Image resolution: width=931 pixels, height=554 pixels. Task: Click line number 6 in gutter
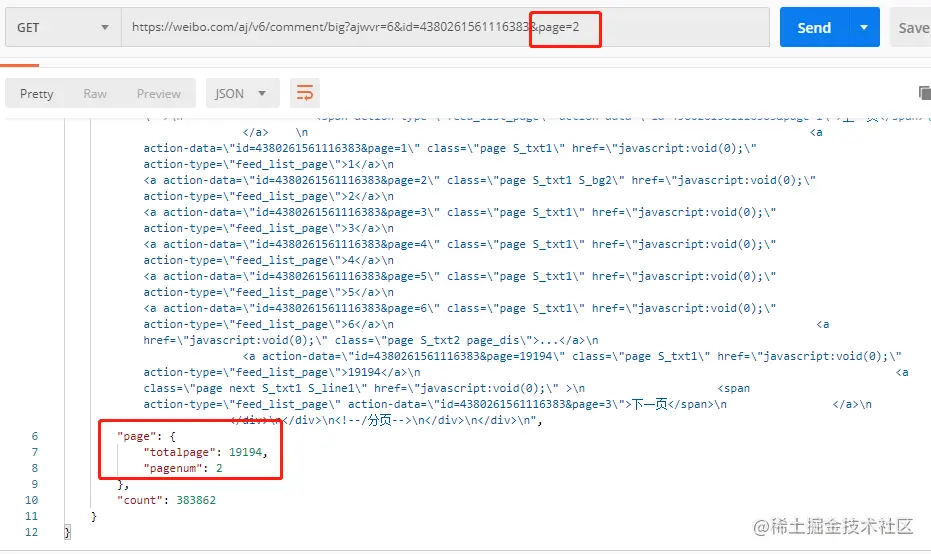point(34,436)
